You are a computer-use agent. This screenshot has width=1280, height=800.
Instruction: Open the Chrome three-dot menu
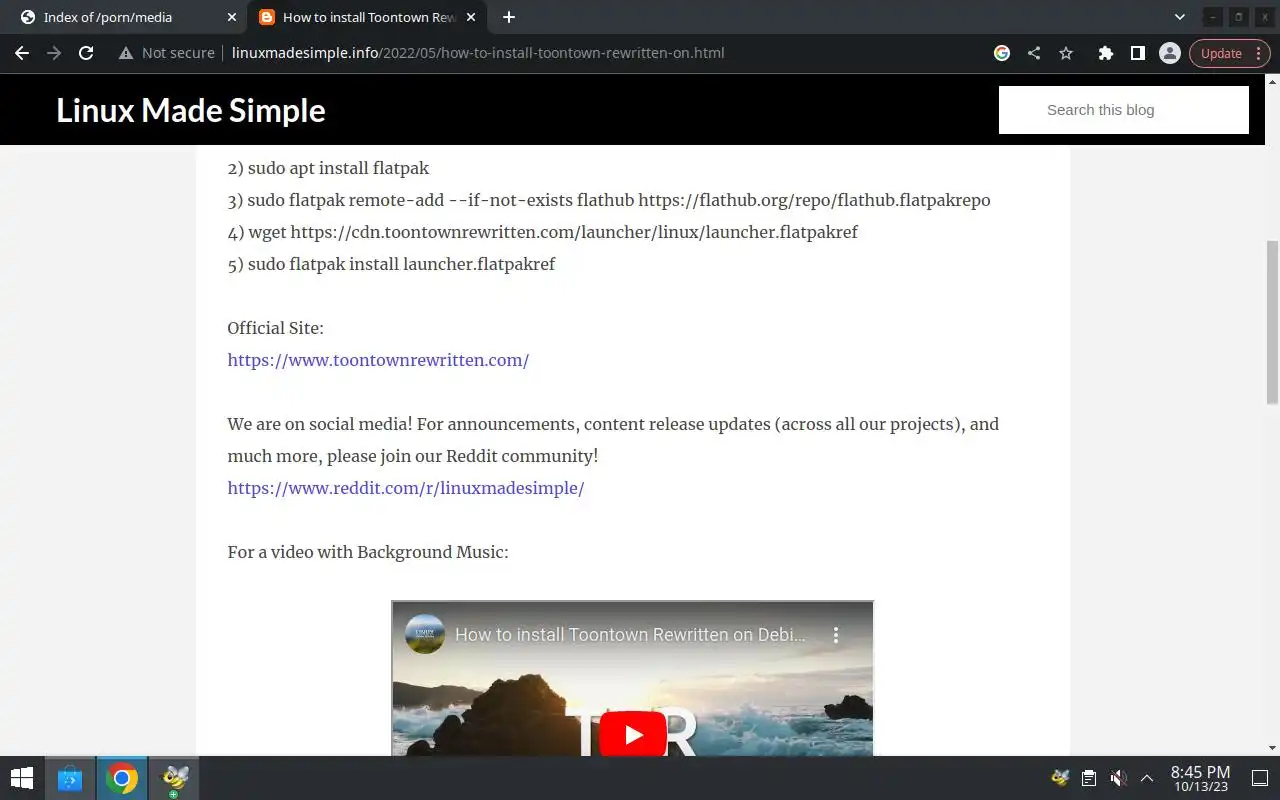coord(1258,53)
